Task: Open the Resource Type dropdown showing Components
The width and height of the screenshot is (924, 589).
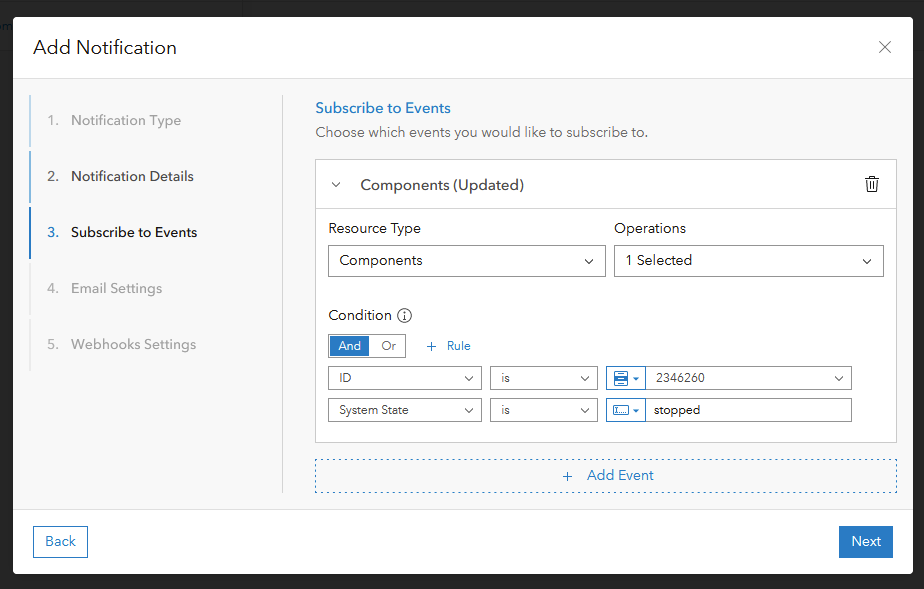Action: click(467, 261)
